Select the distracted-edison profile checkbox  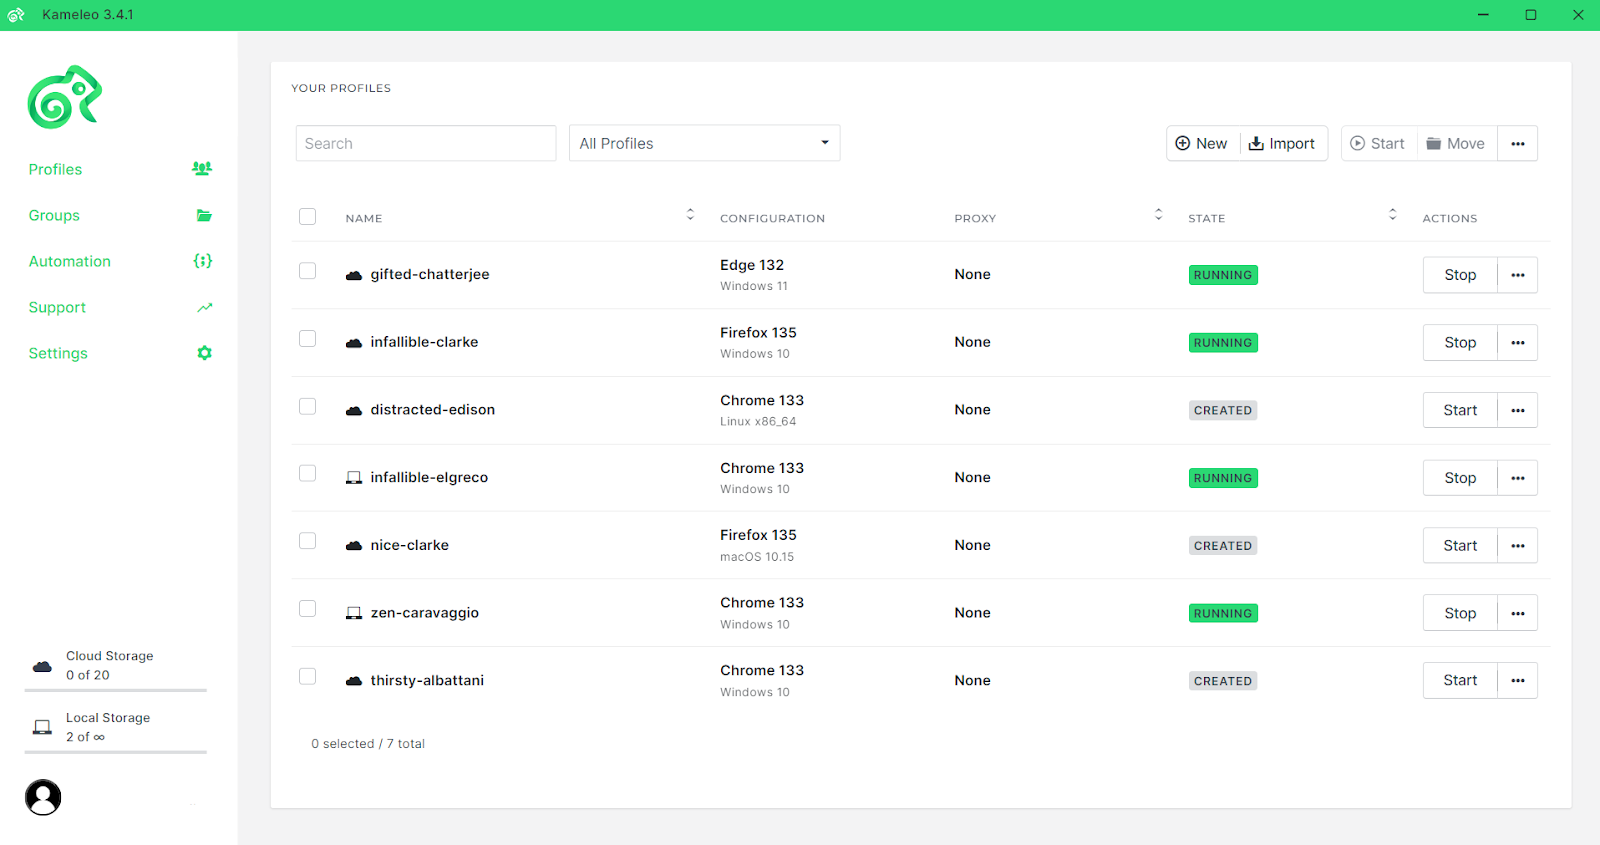pyautogui.click(x=308, y=407)
